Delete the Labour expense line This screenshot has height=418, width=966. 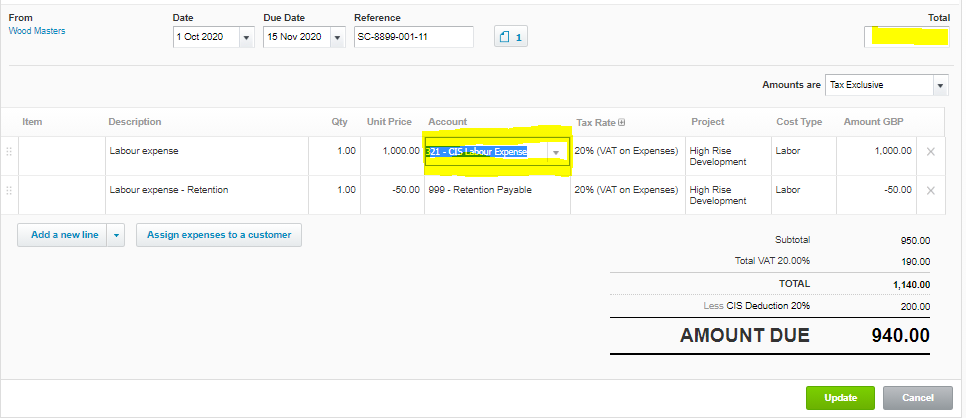[x=930, y=152]
